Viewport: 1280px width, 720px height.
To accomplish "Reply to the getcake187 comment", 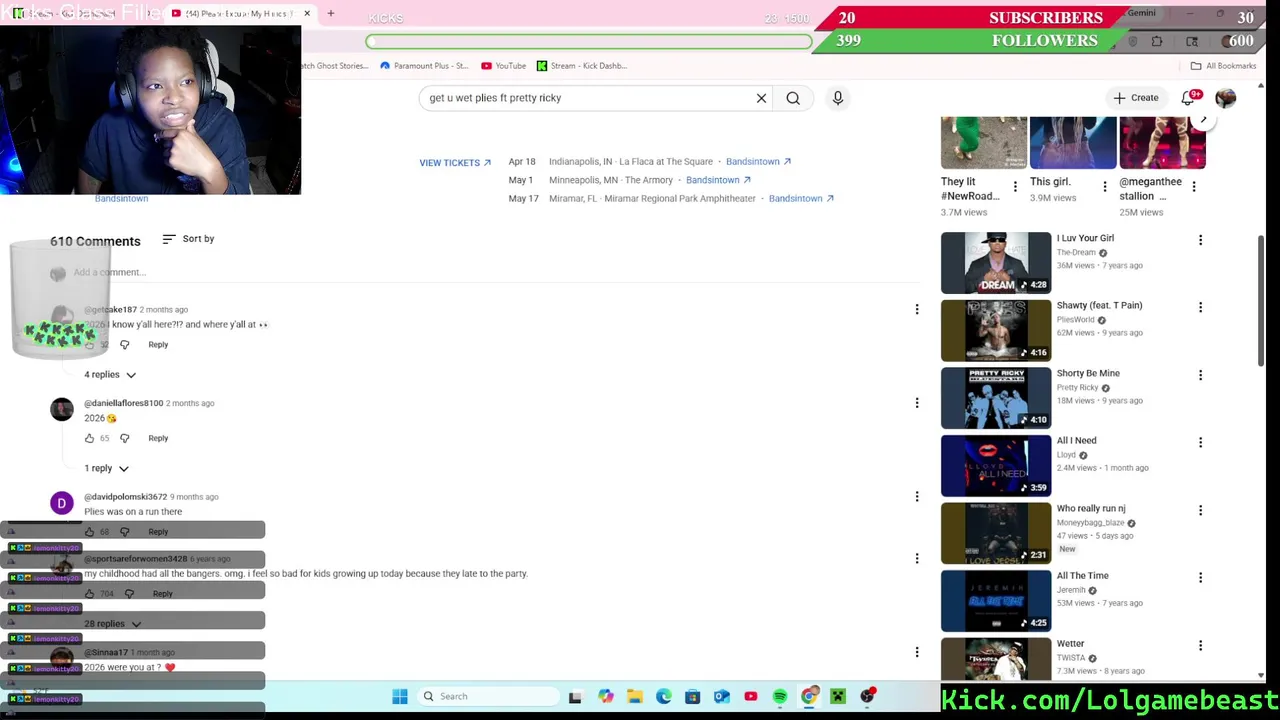I will coord(158,344).
